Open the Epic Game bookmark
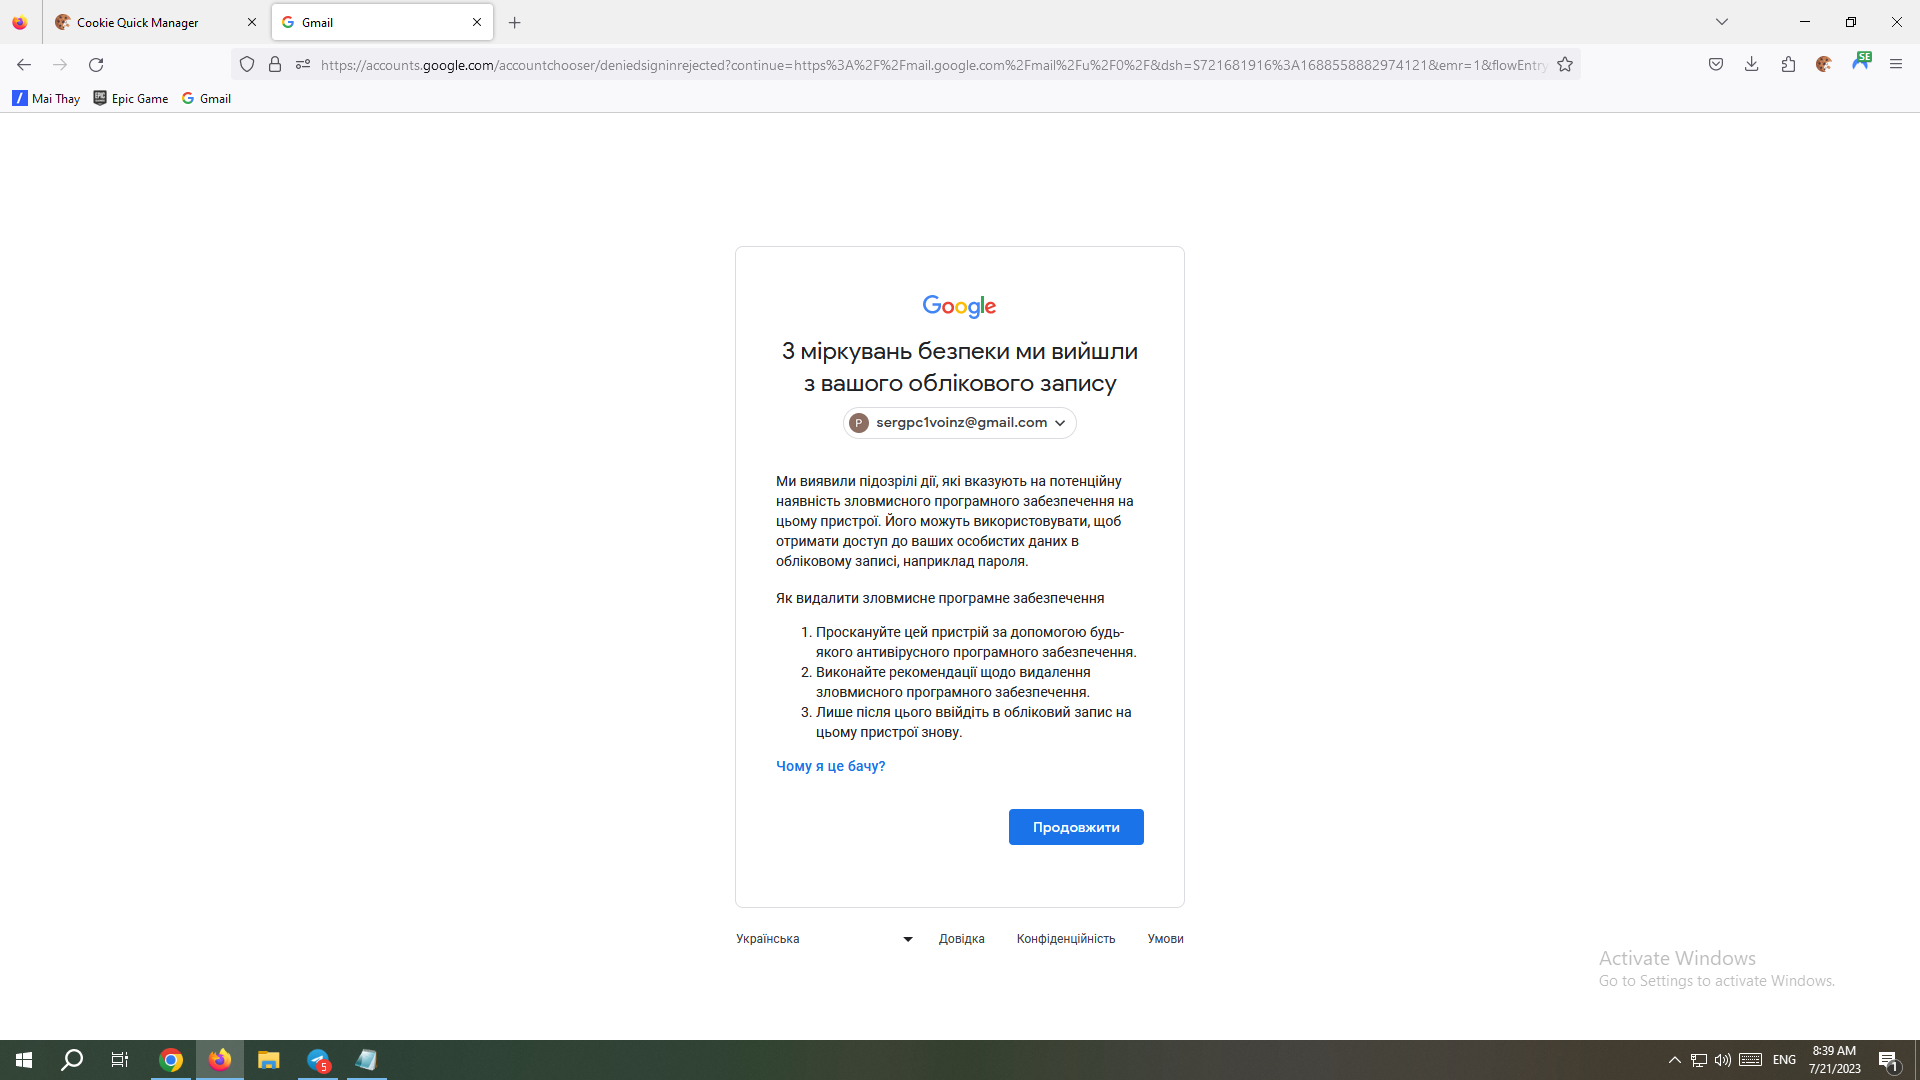1920x1080 pixels. pyautogui.click(x=131, y=98)
